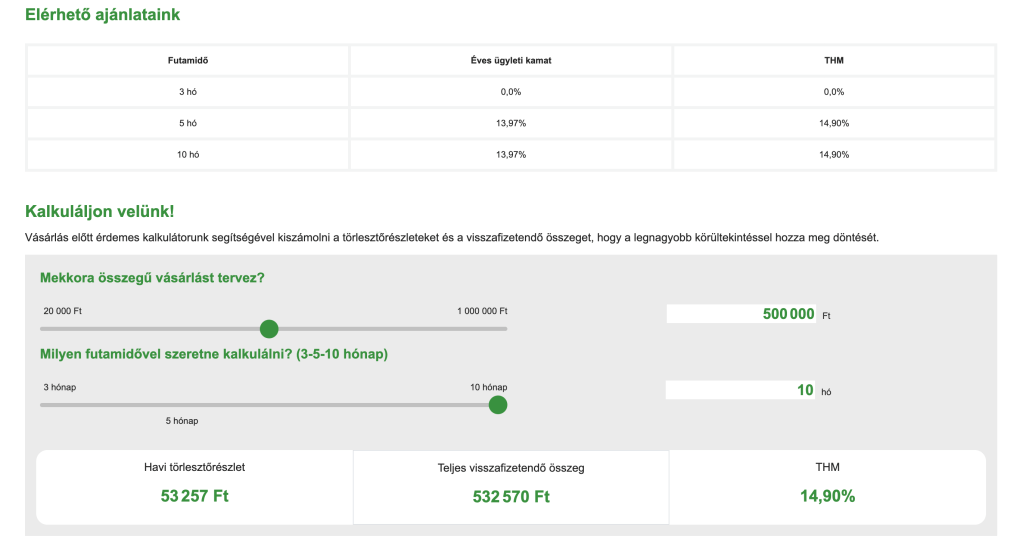Click the 20 000 Ft minimum amount label
This screenshot has height=549, width=1023.
[61, 311]
